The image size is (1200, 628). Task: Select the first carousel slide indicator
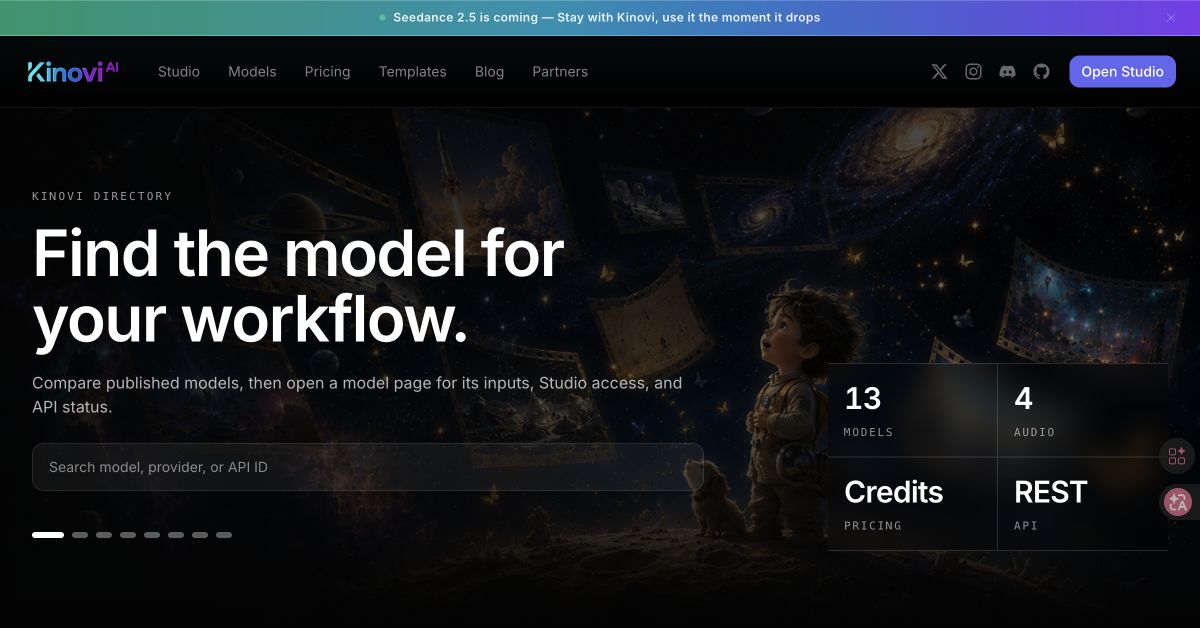click(x=48, y=535)
